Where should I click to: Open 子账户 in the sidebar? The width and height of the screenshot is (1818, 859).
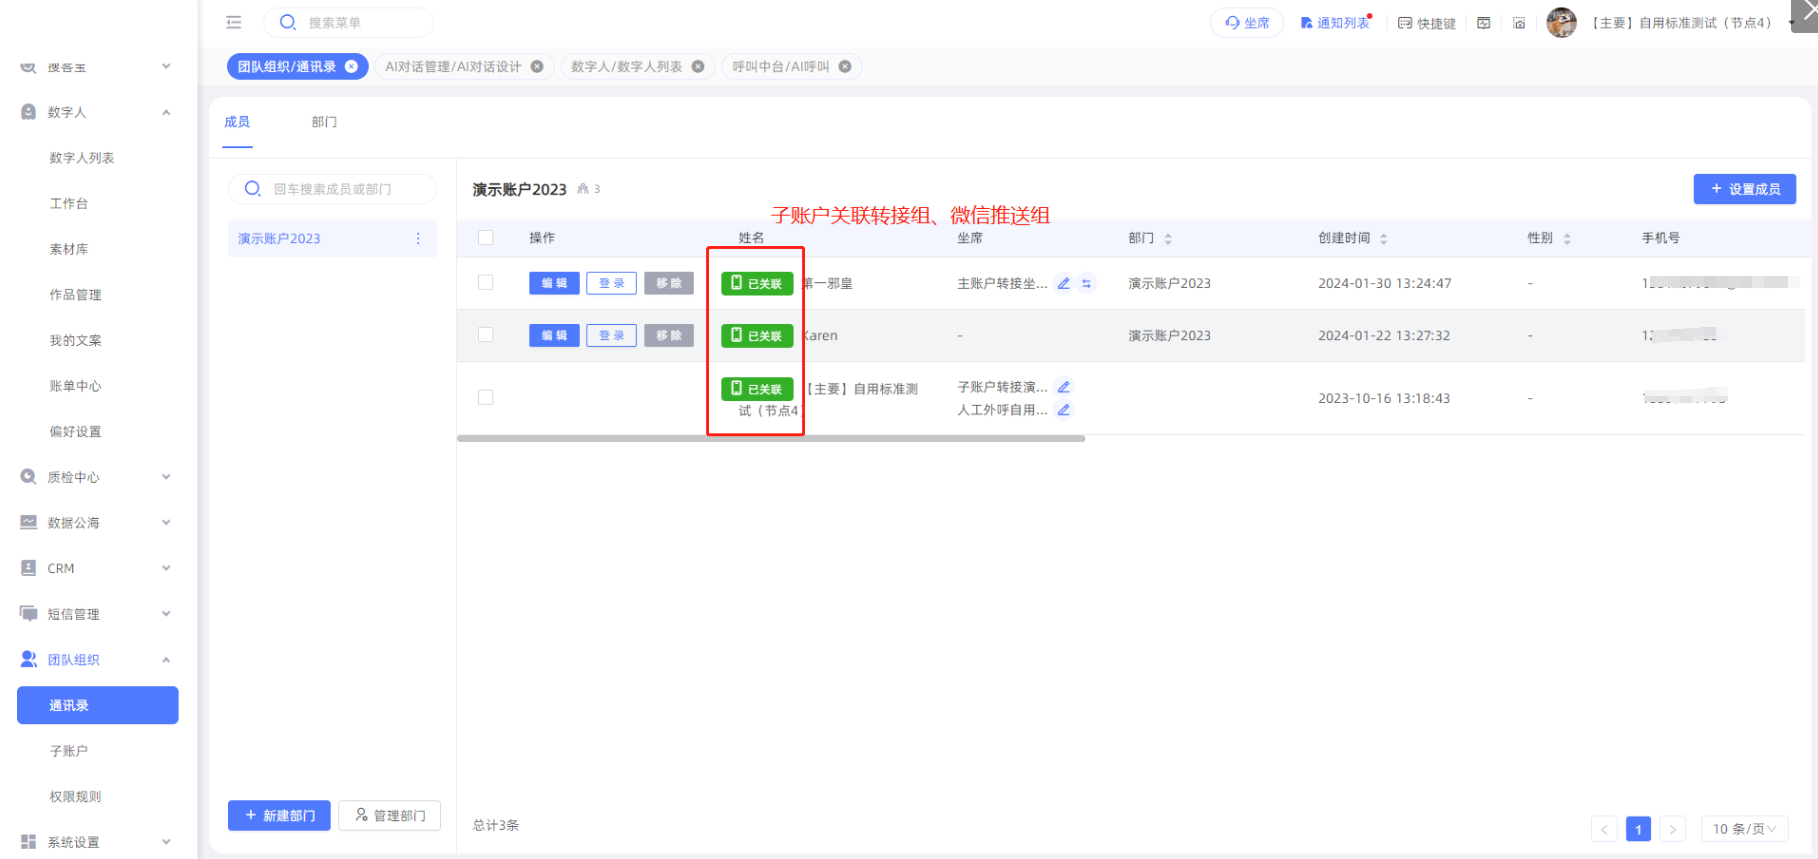(x=69, y=751)
